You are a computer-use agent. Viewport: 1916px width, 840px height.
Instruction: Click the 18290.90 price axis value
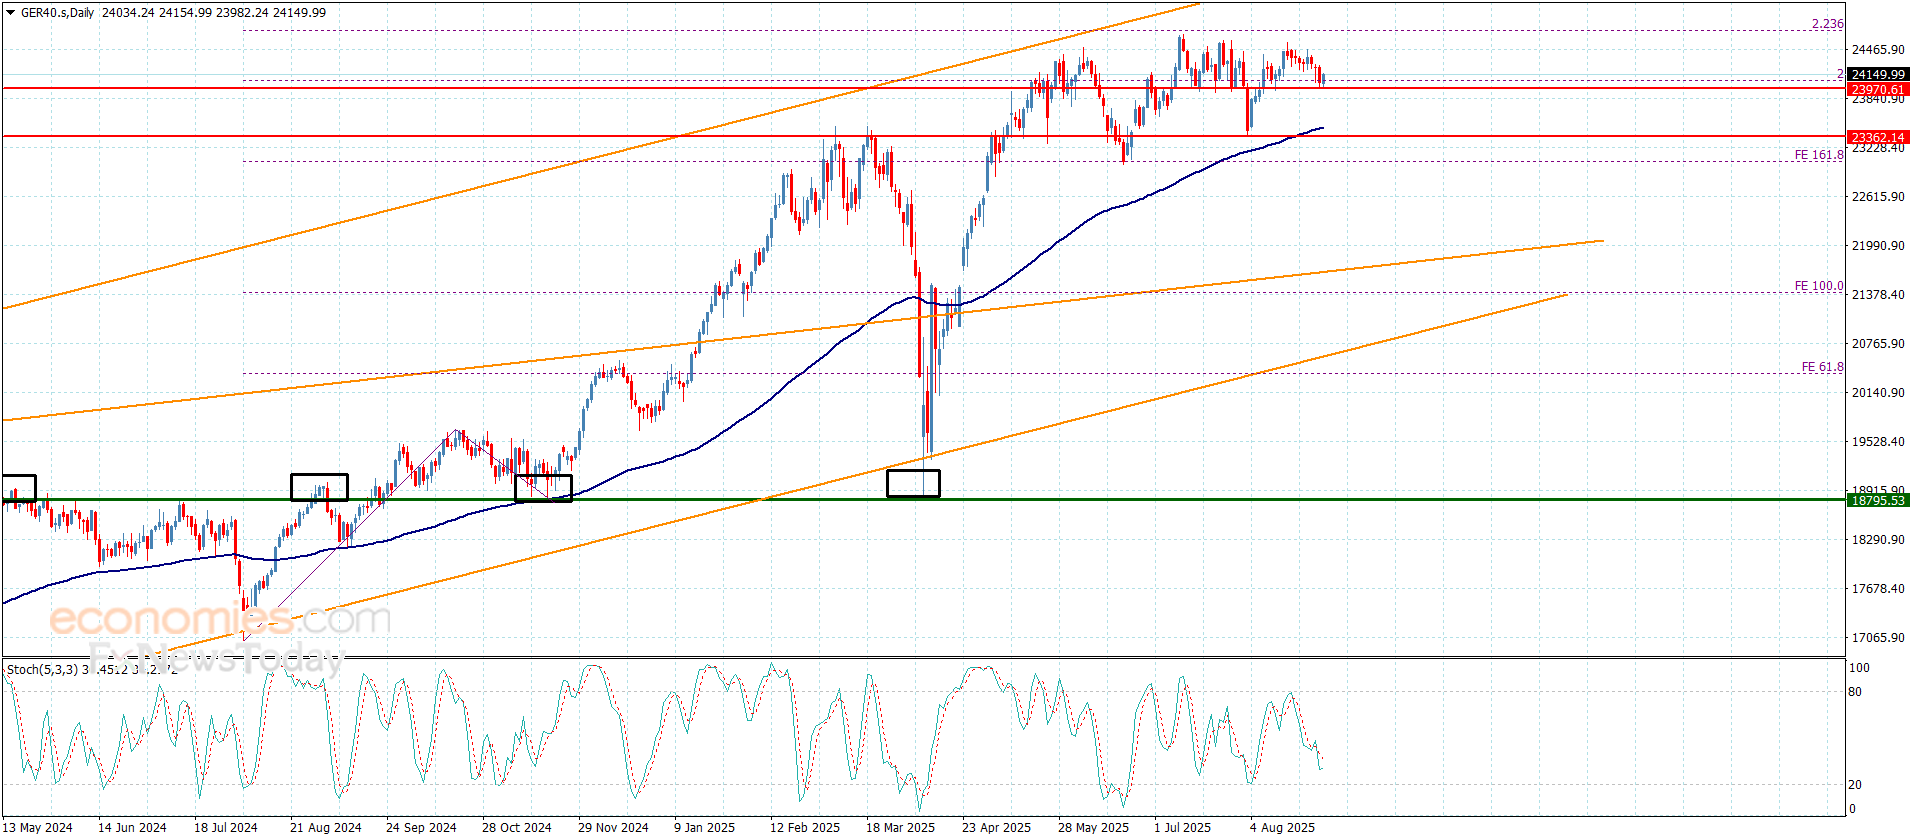point(1878,540)
